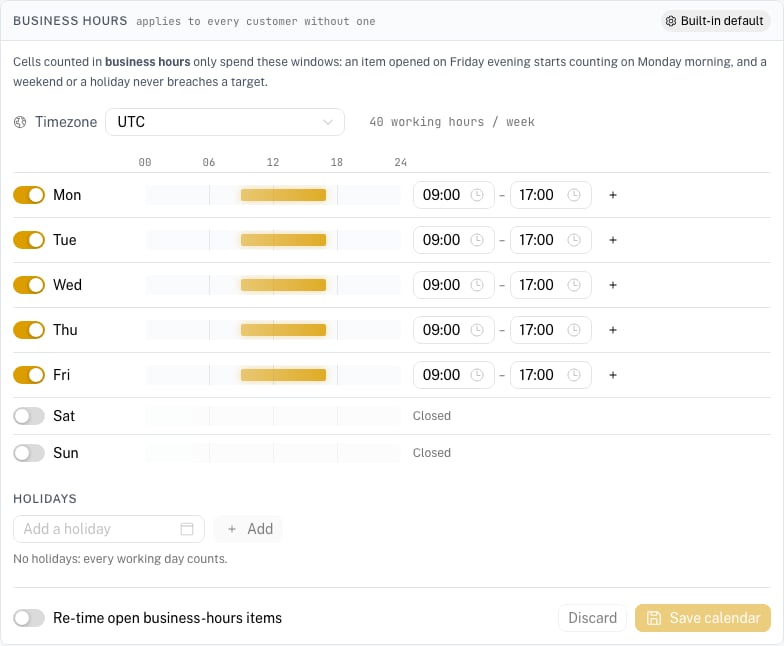Edit Thursday's 09:00 start time field
Screen dimensions: 784x646
[454, 330]
